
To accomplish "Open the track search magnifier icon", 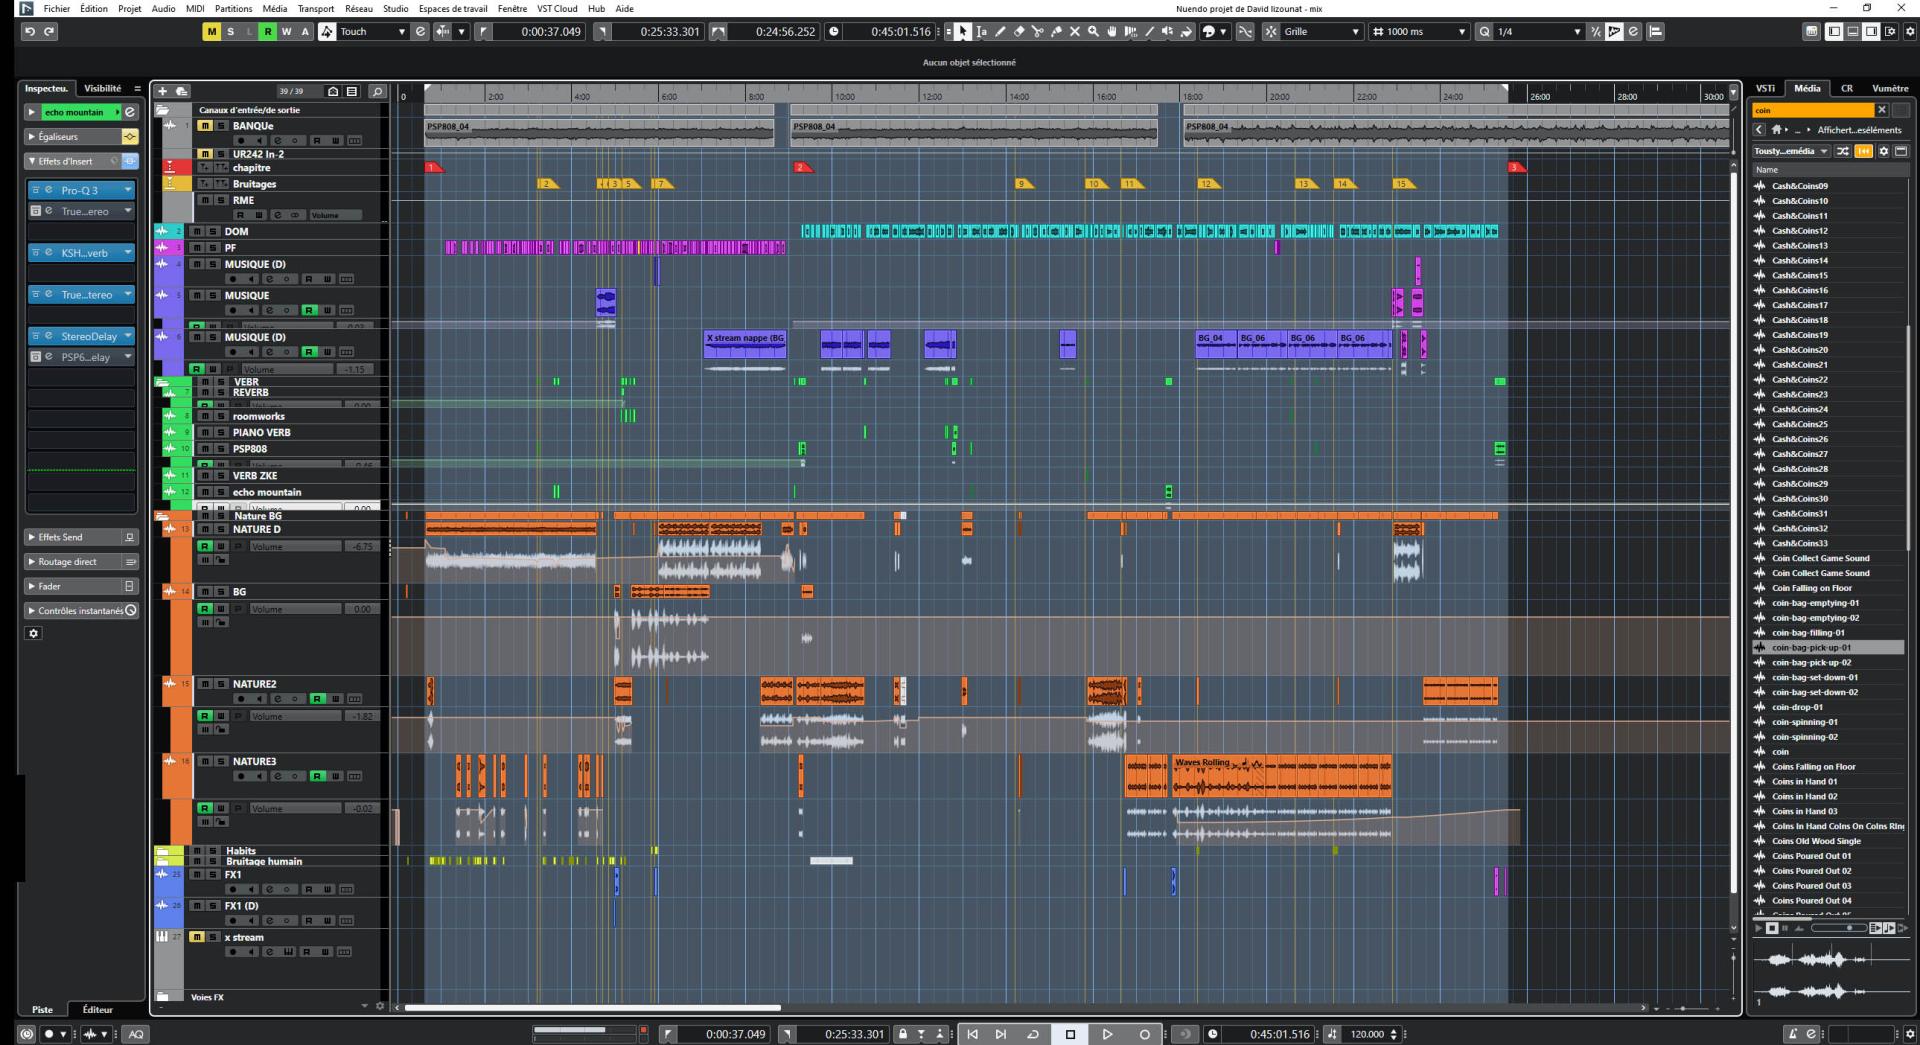I will click(377, 91).
